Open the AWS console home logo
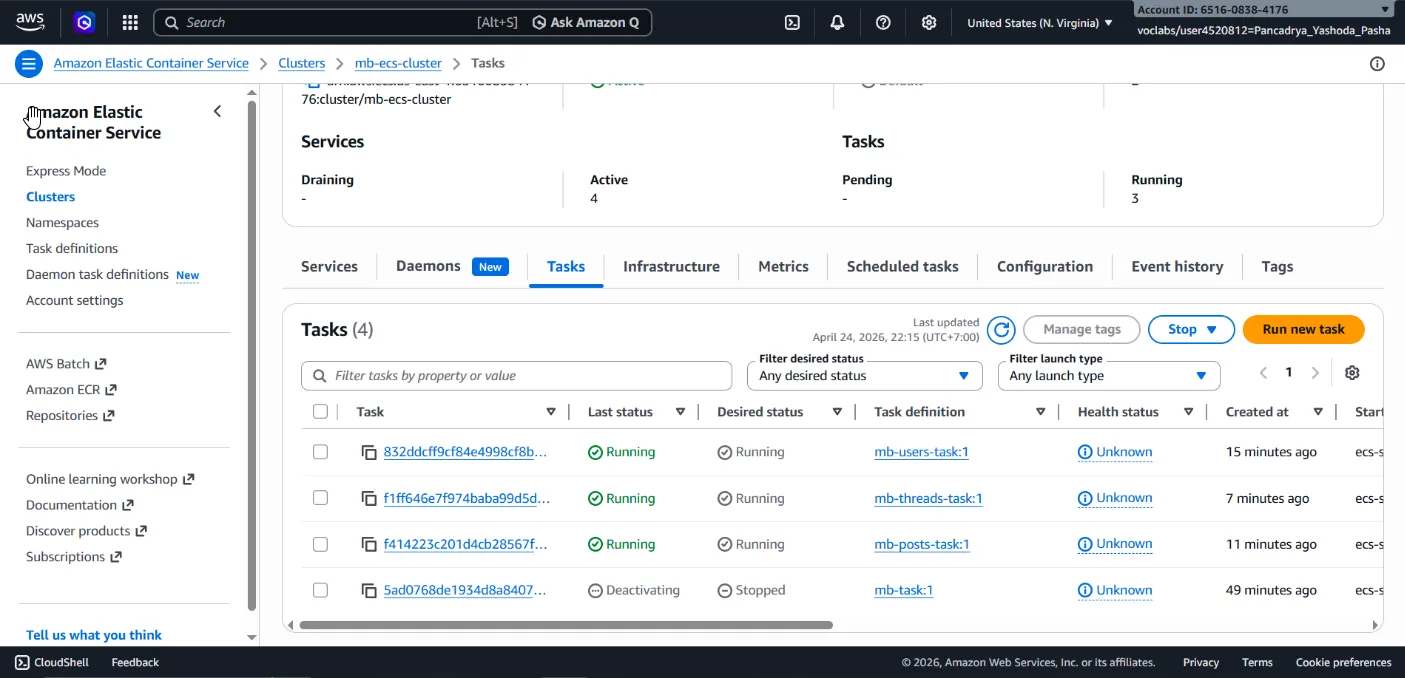The image size is (1405, 678). pyautogui.click(x=30, y=22)
